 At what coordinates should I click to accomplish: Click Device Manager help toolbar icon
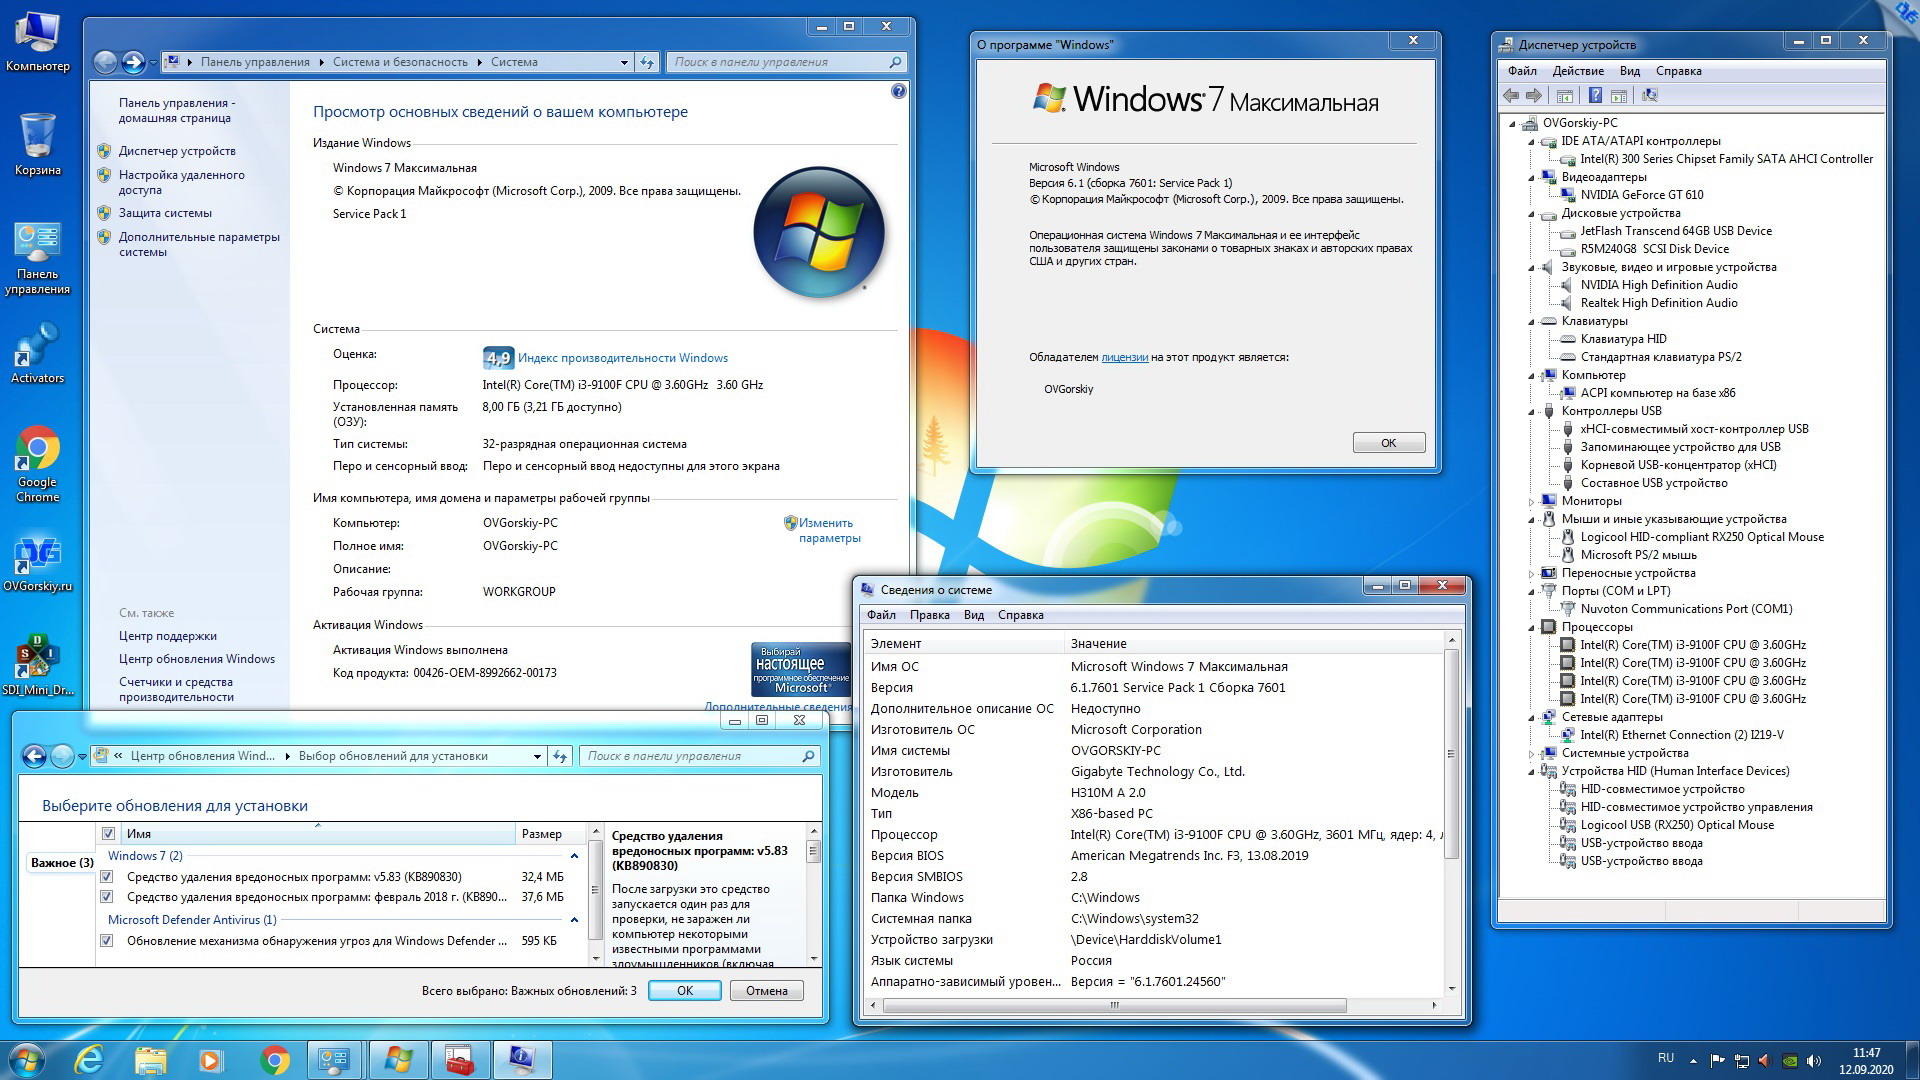[x=1595, y=96]
